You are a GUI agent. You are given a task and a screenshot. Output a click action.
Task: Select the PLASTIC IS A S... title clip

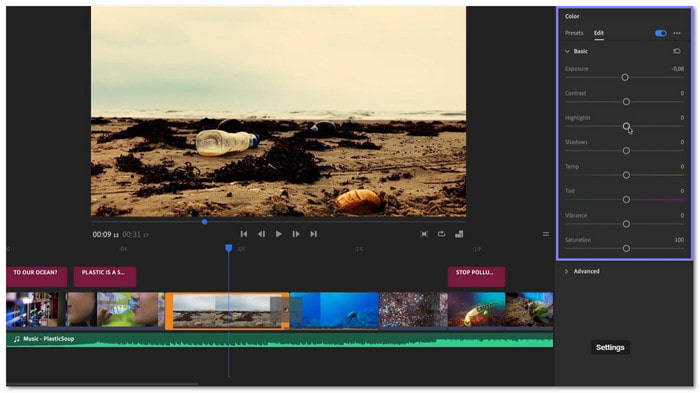coord(105,276)
